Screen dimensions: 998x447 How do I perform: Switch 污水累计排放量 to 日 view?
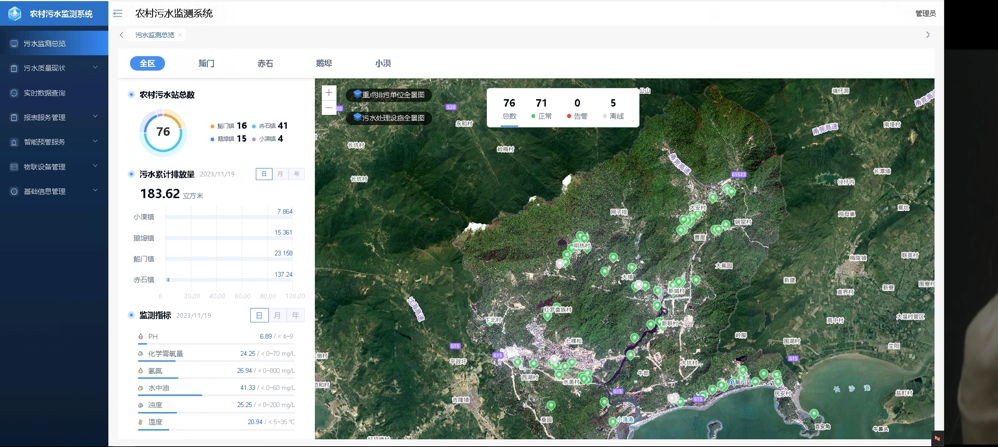264,174
